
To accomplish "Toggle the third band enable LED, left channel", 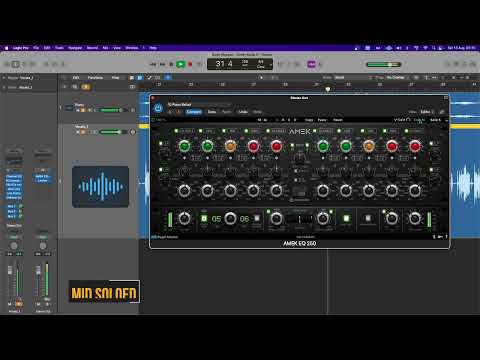I will (224, 131).
